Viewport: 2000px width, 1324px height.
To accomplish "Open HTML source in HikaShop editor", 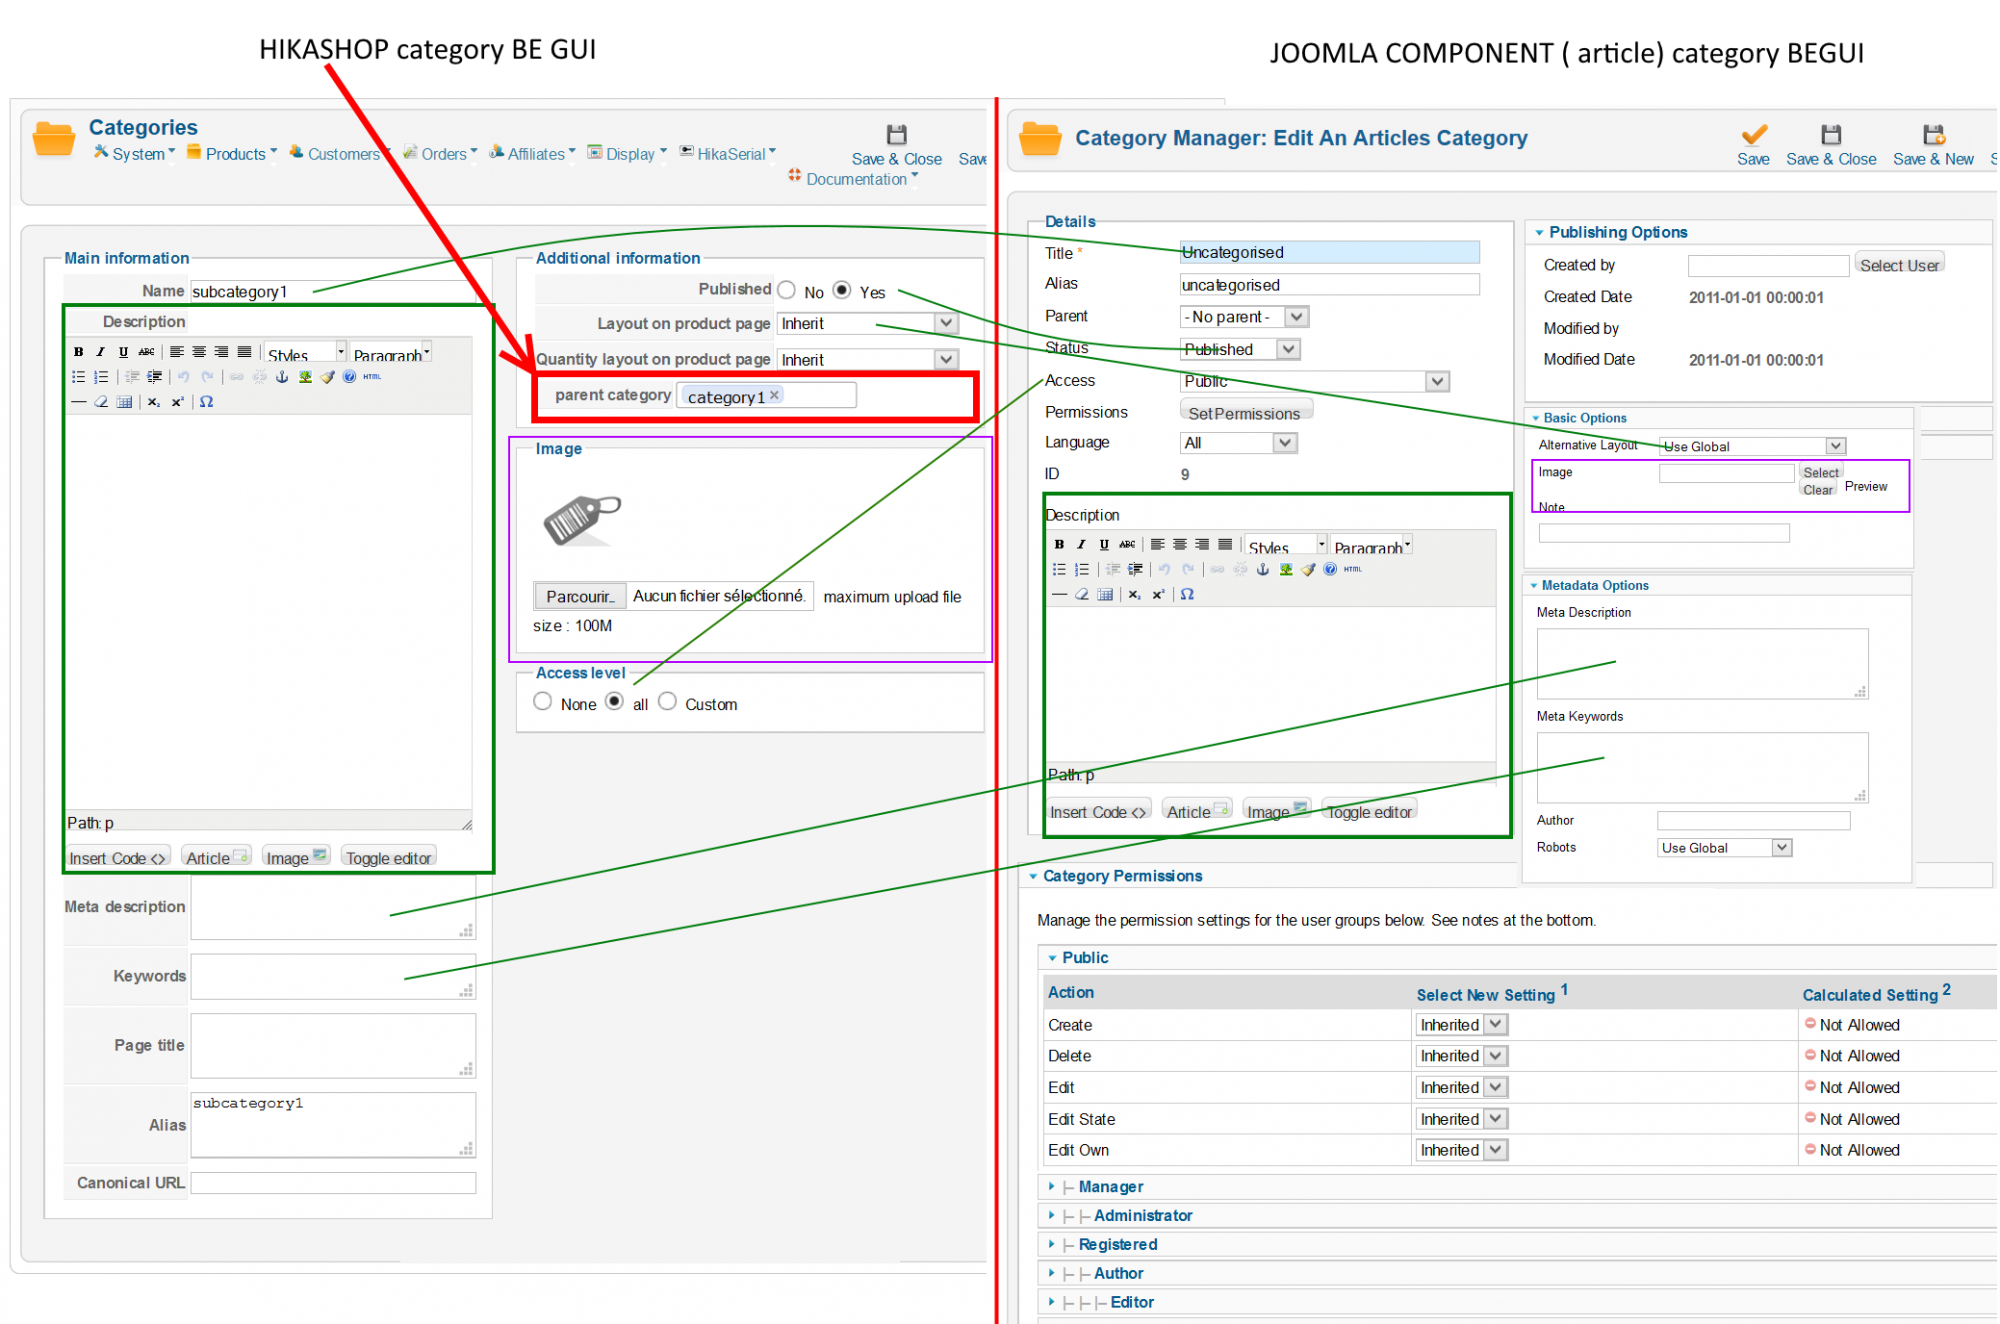I will pyautogui.click(x=372, y=377).
